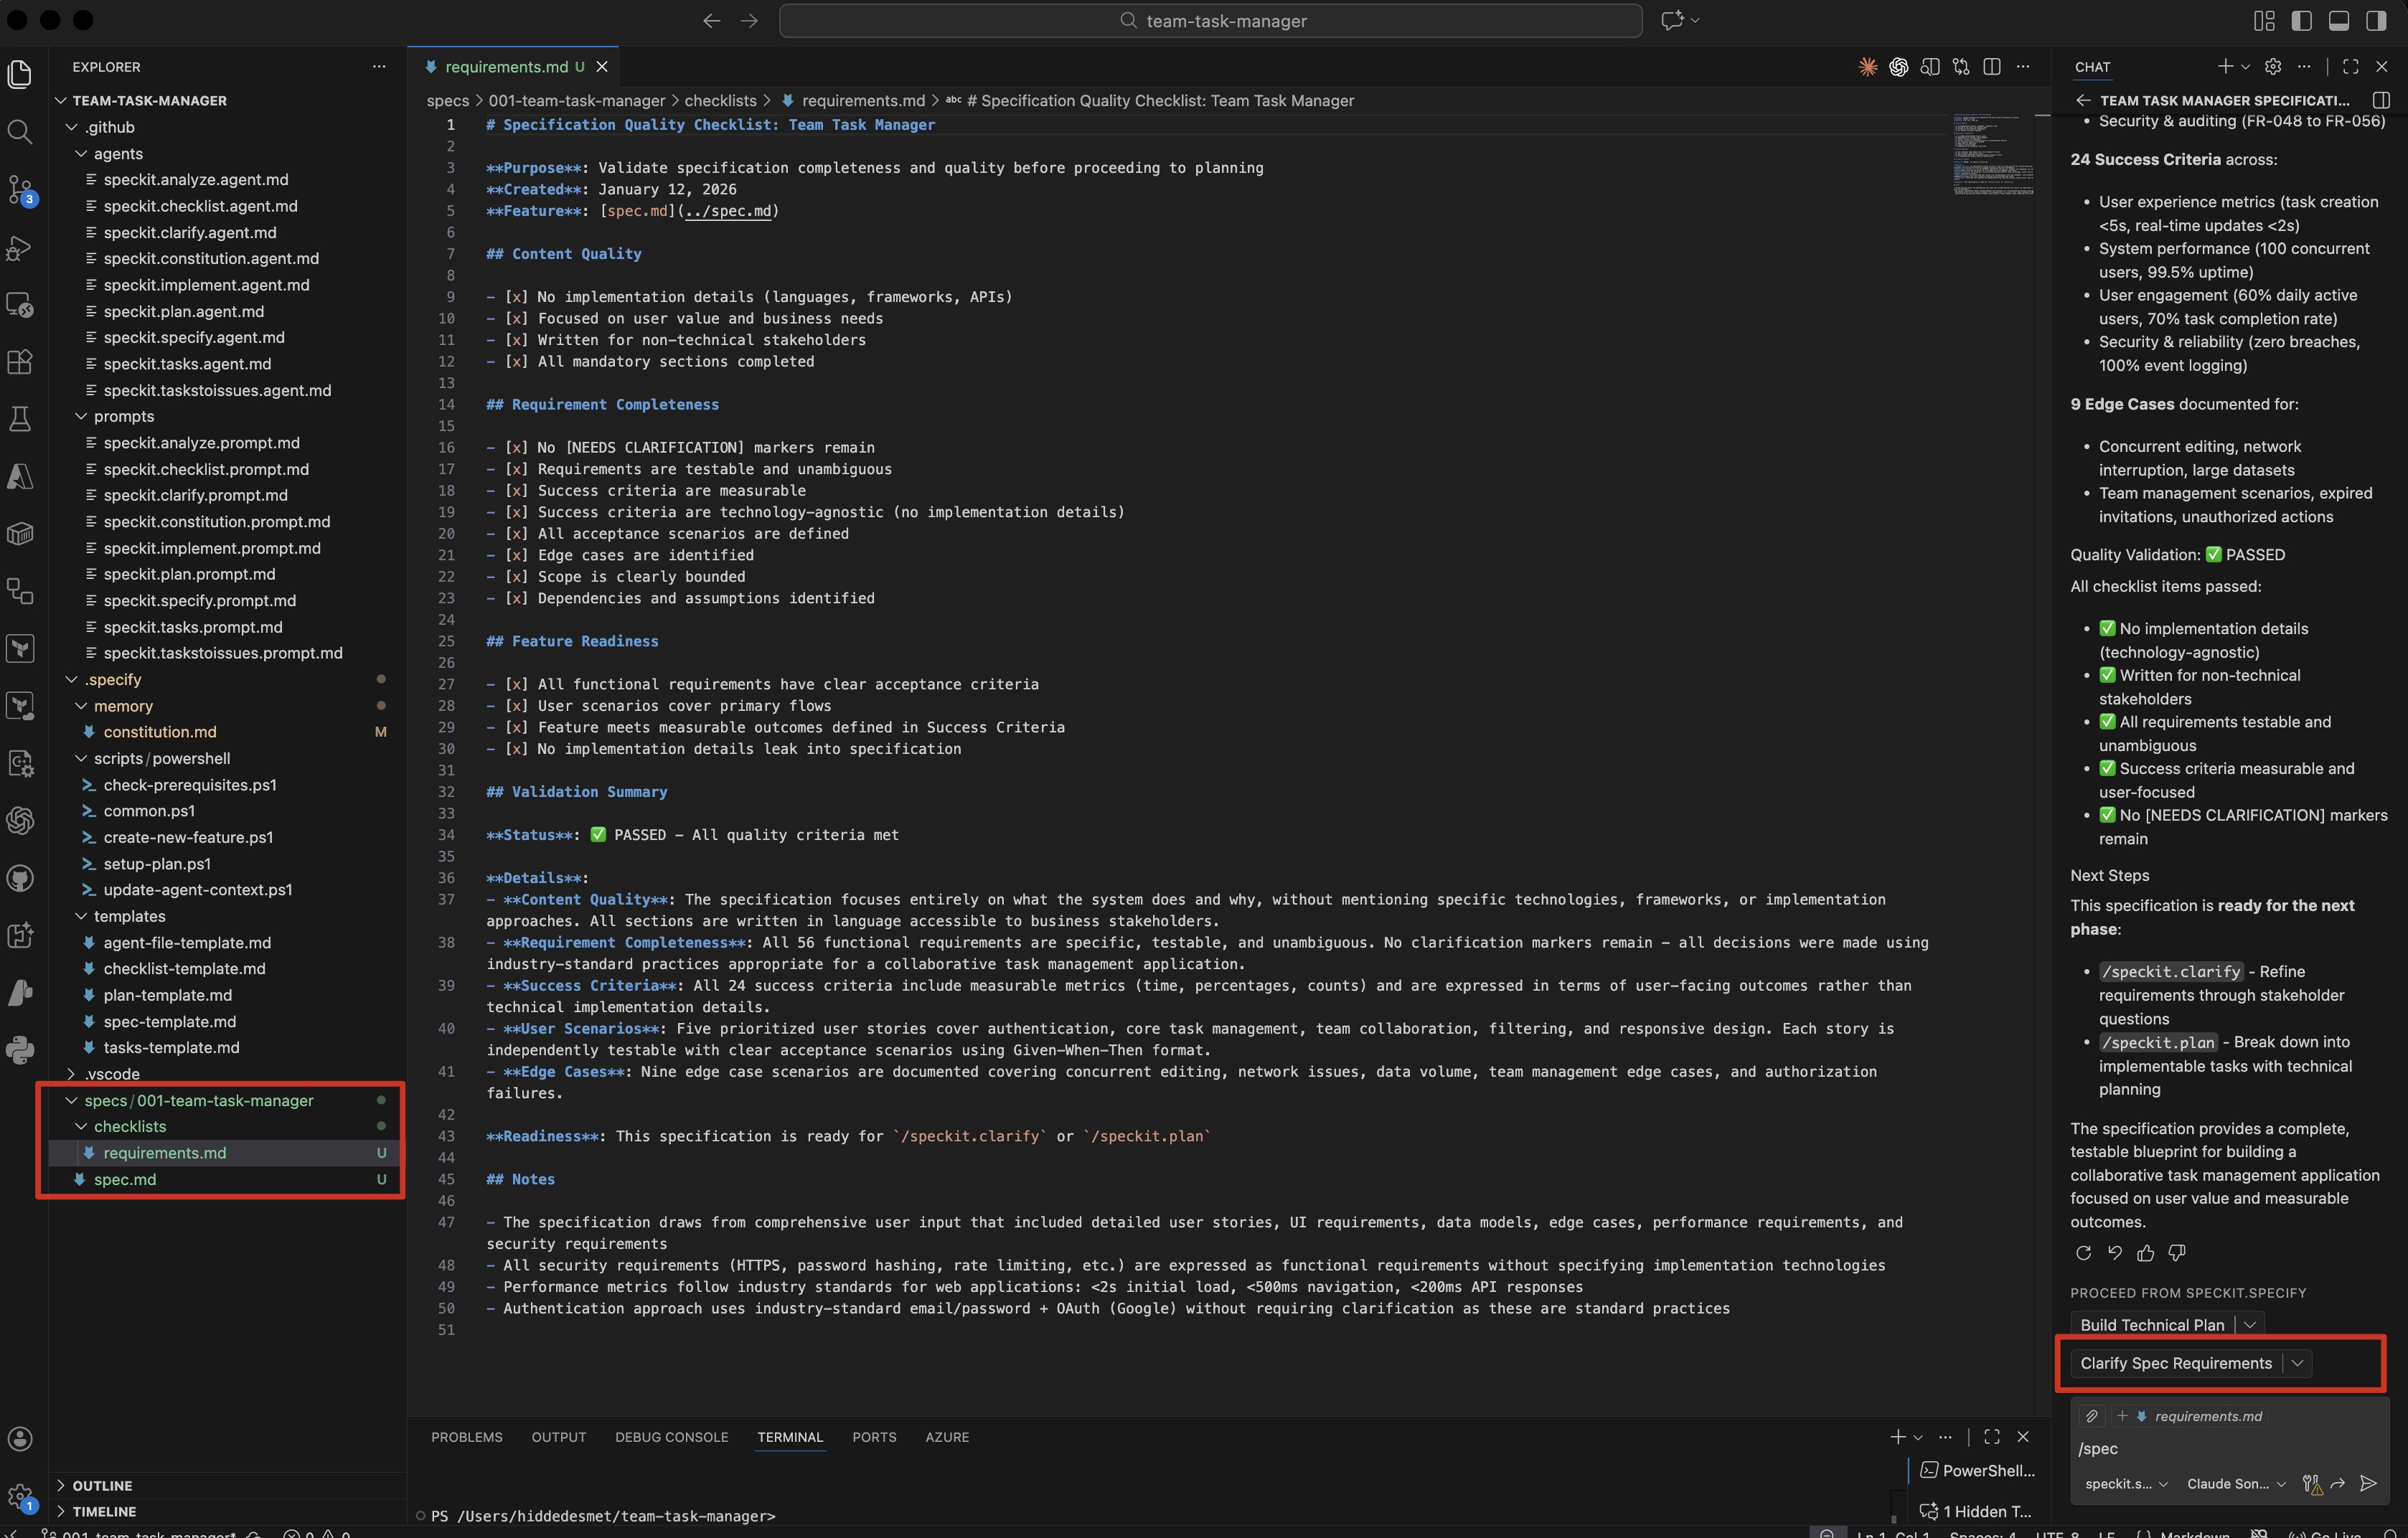Click the Testing beaker icon in the sidebar

pos(20,418)
